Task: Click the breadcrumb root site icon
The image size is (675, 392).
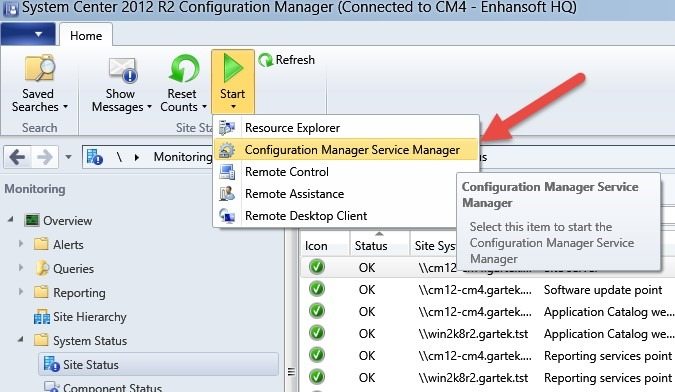Action: (x=94, y=157)
